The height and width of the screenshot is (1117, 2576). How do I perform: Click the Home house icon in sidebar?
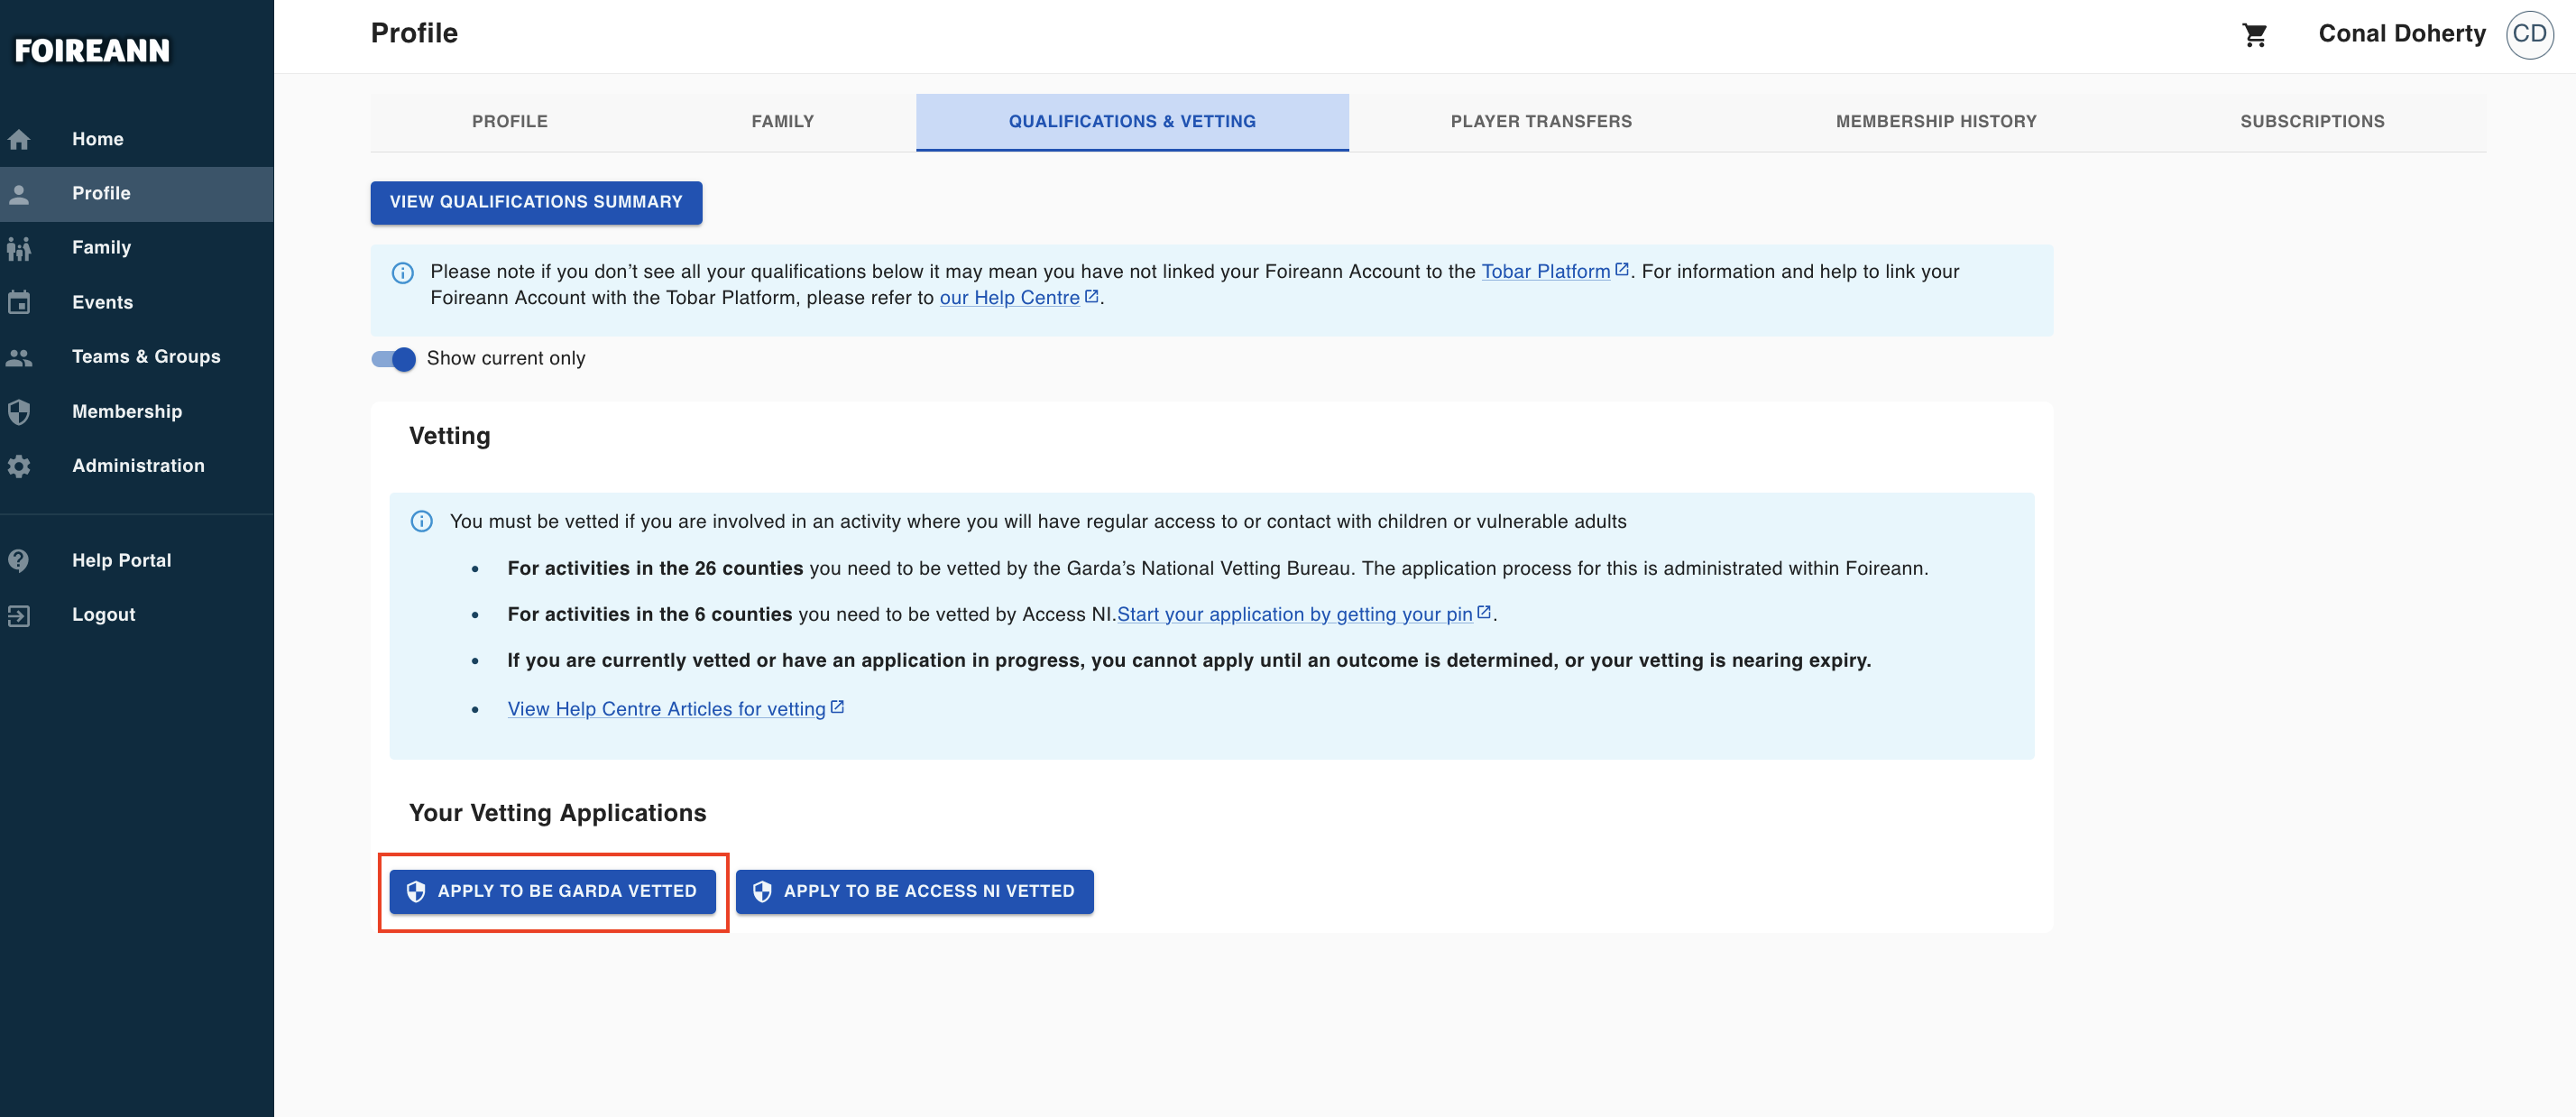(x=19, y=139)
